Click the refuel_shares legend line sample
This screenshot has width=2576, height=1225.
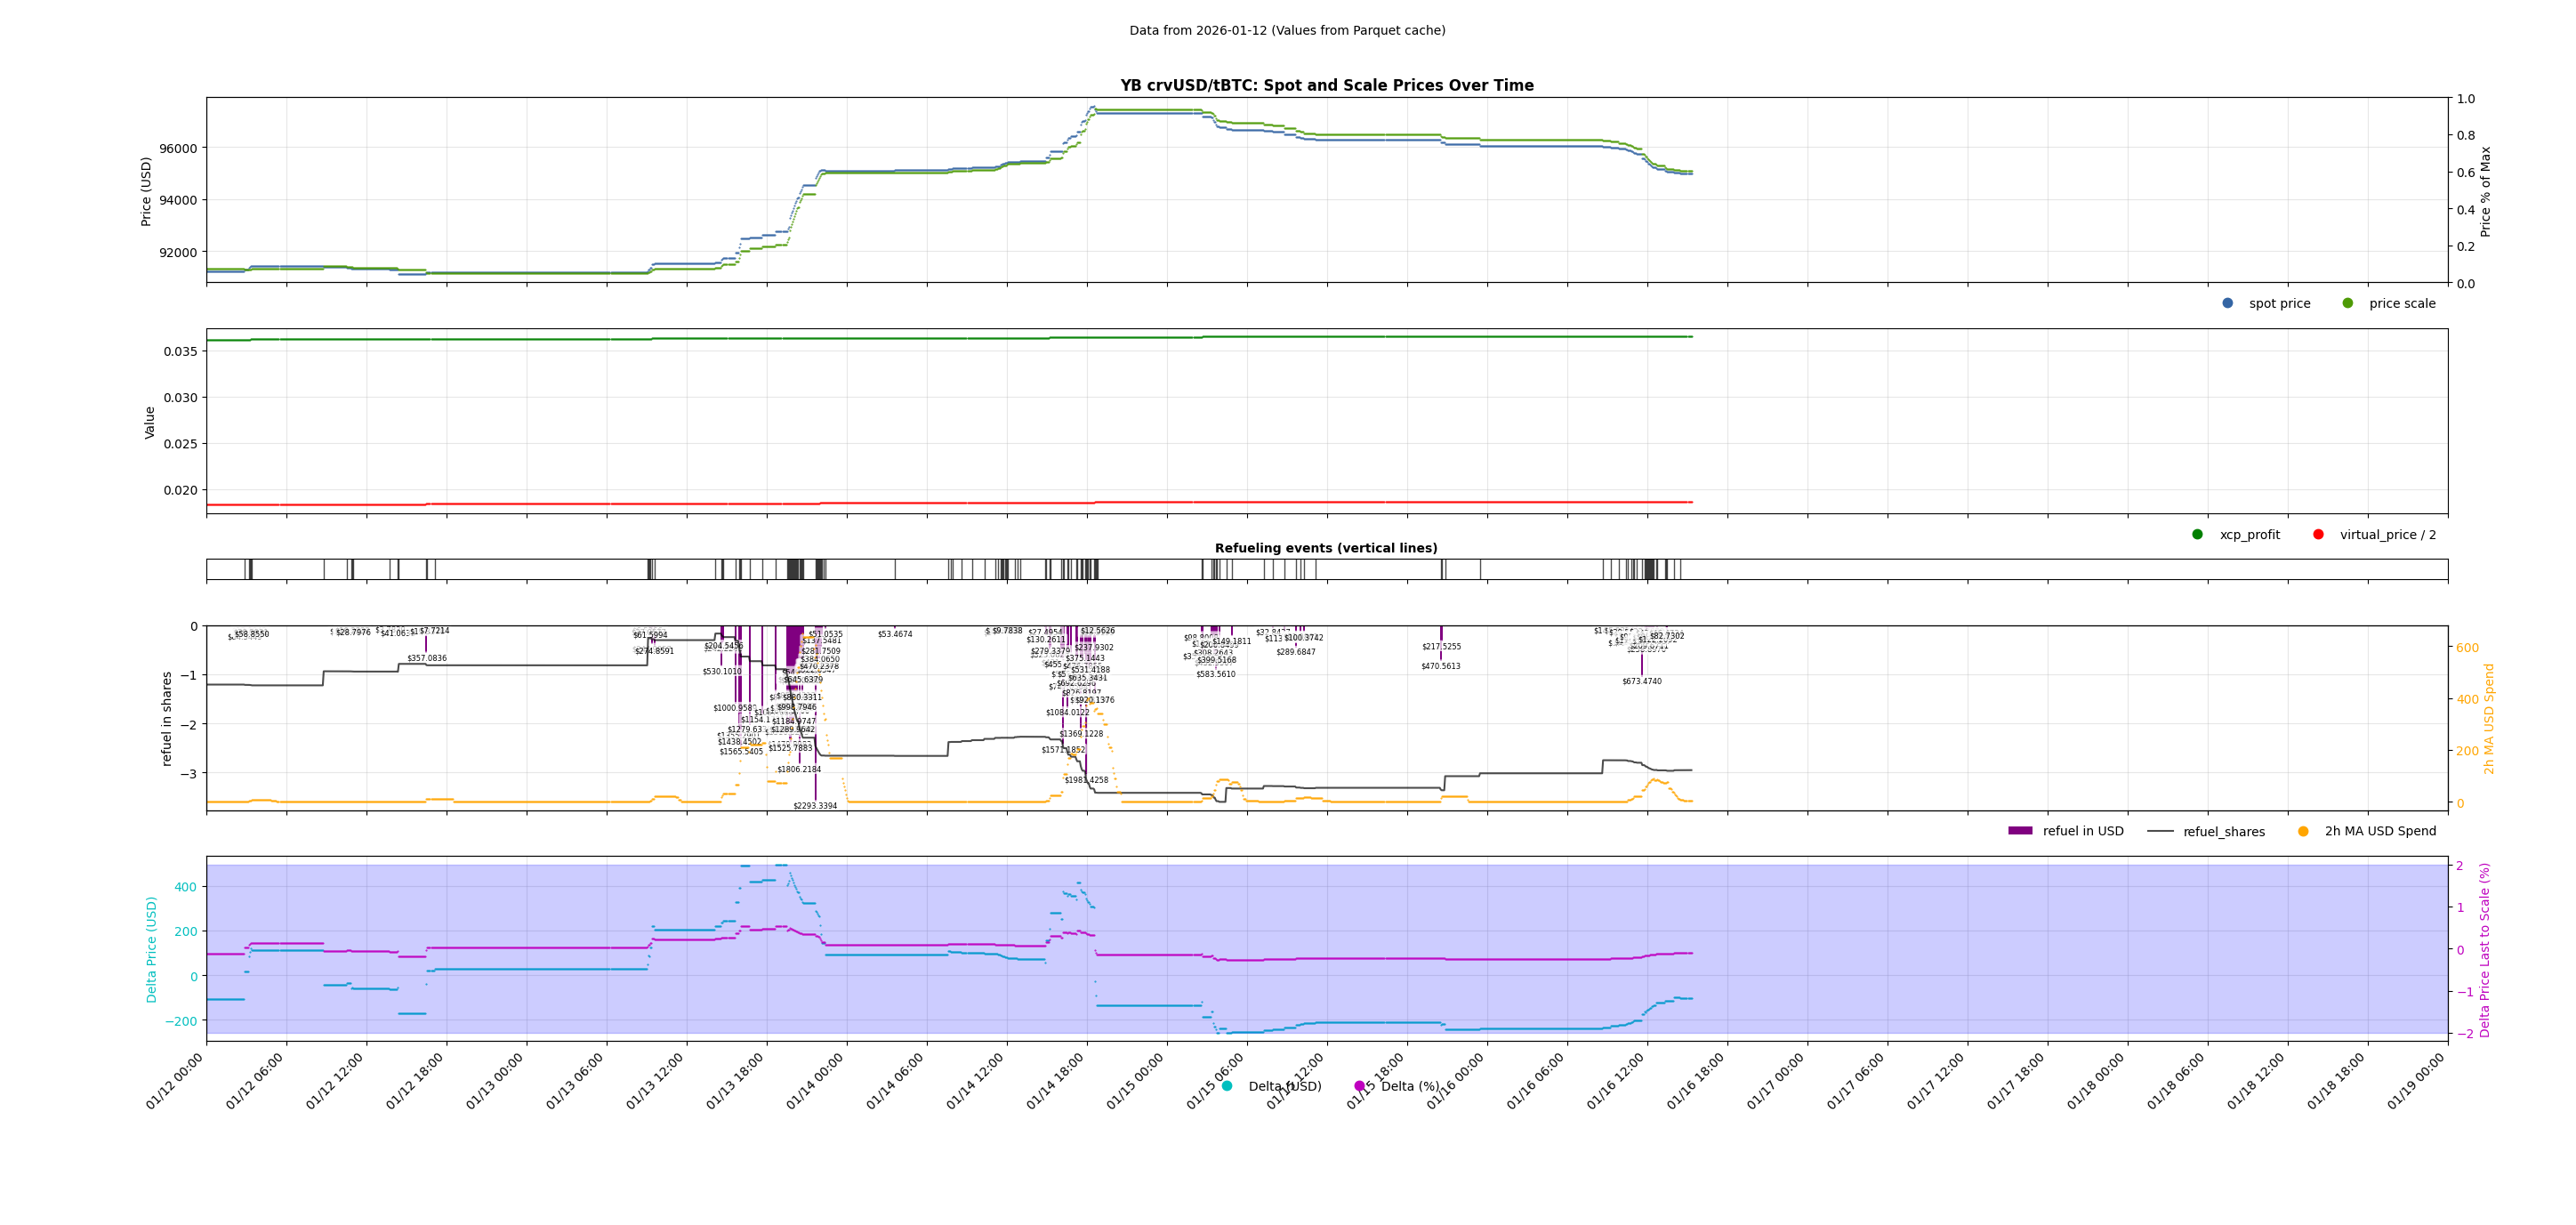[x=2160, y=831]
